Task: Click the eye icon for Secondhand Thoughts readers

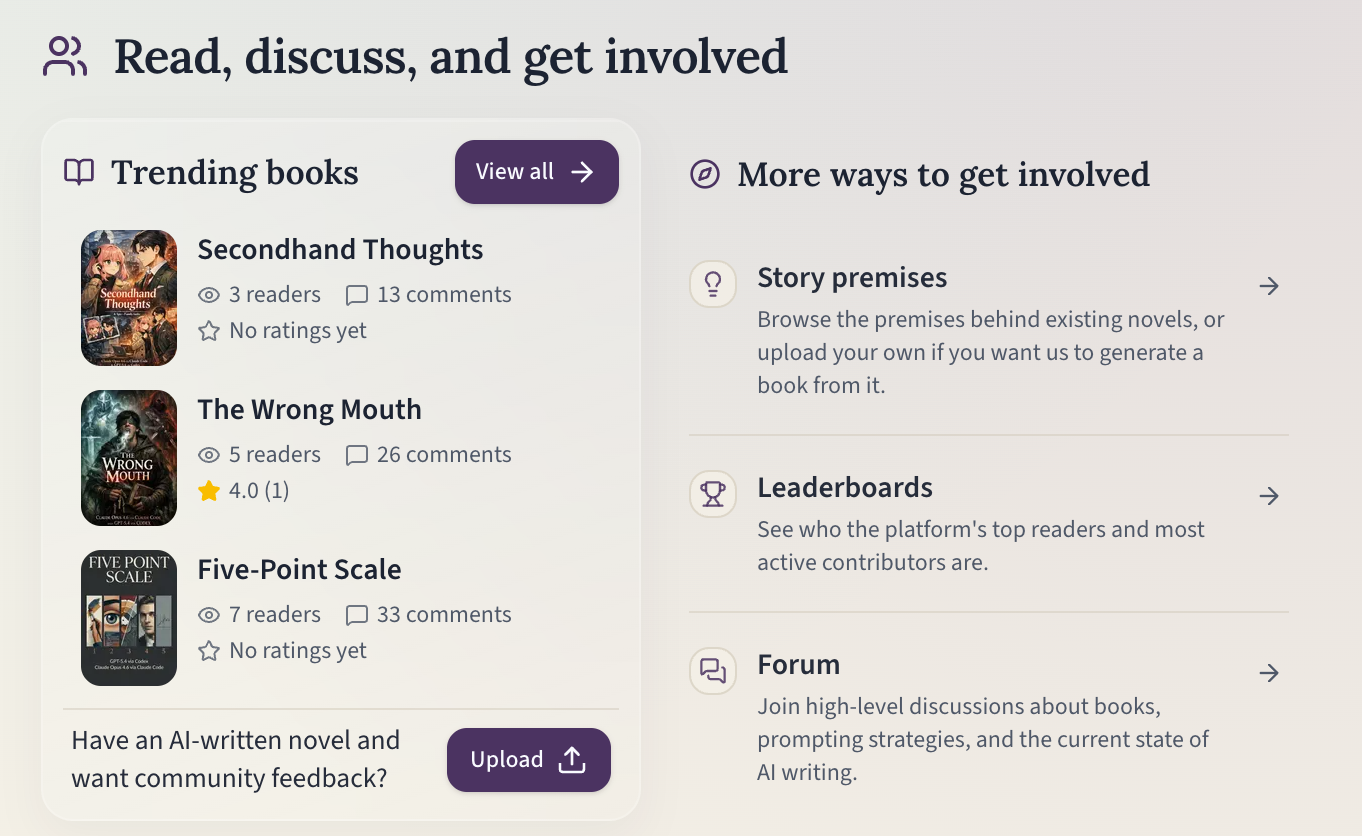Action: pyautogui.click(x=209, y=295)
